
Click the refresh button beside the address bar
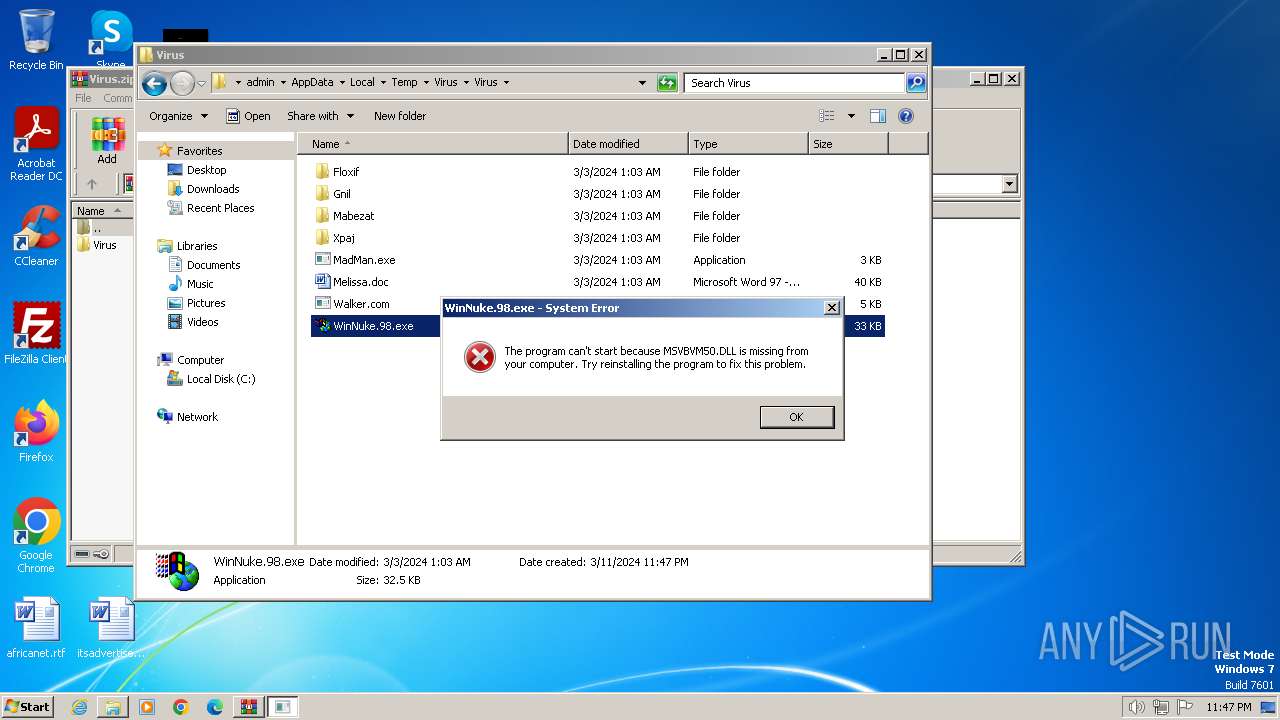[x=667, y=83]
